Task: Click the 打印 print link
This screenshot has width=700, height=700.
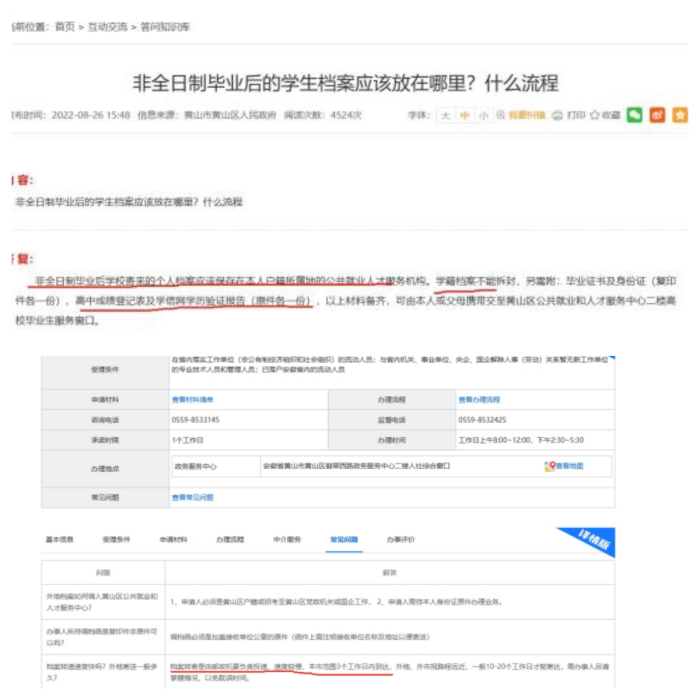Action: (x=576, y=115)
